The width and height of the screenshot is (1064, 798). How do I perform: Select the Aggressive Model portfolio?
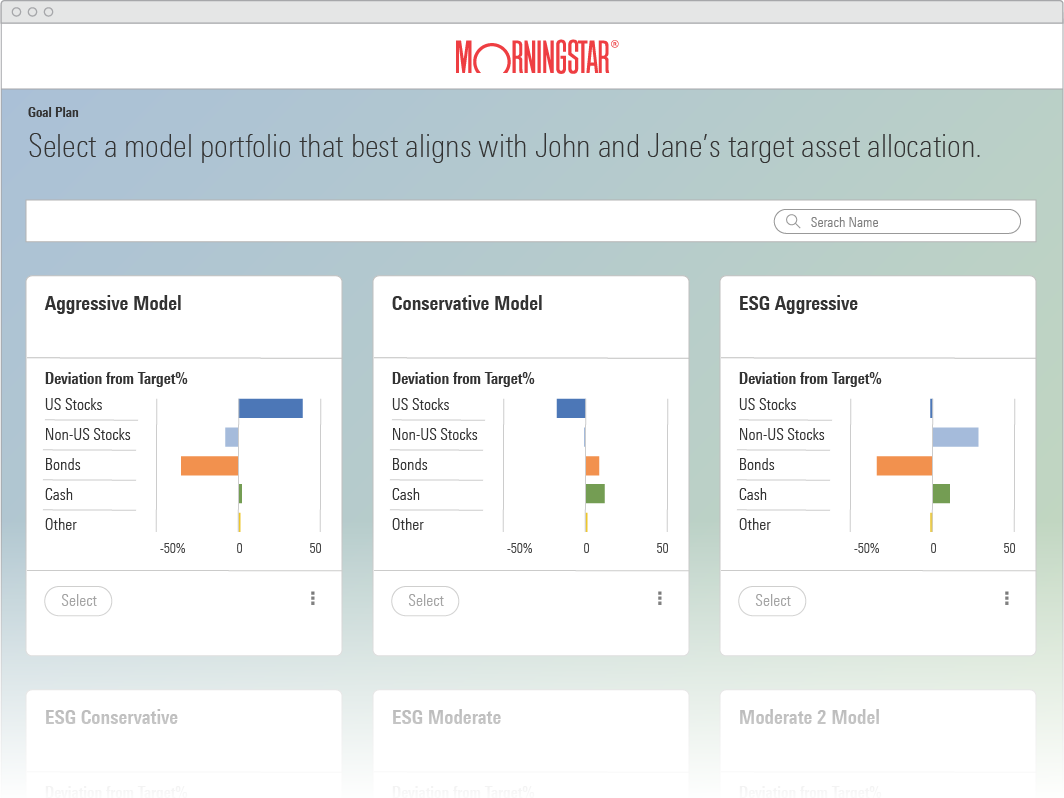78,601
